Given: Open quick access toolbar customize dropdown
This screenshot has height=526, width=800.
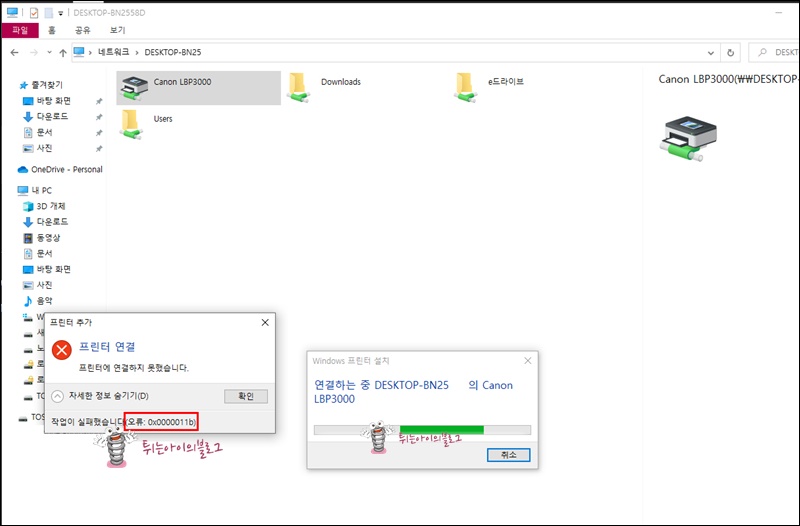Looking at the screenshot, I should [60, 14].
